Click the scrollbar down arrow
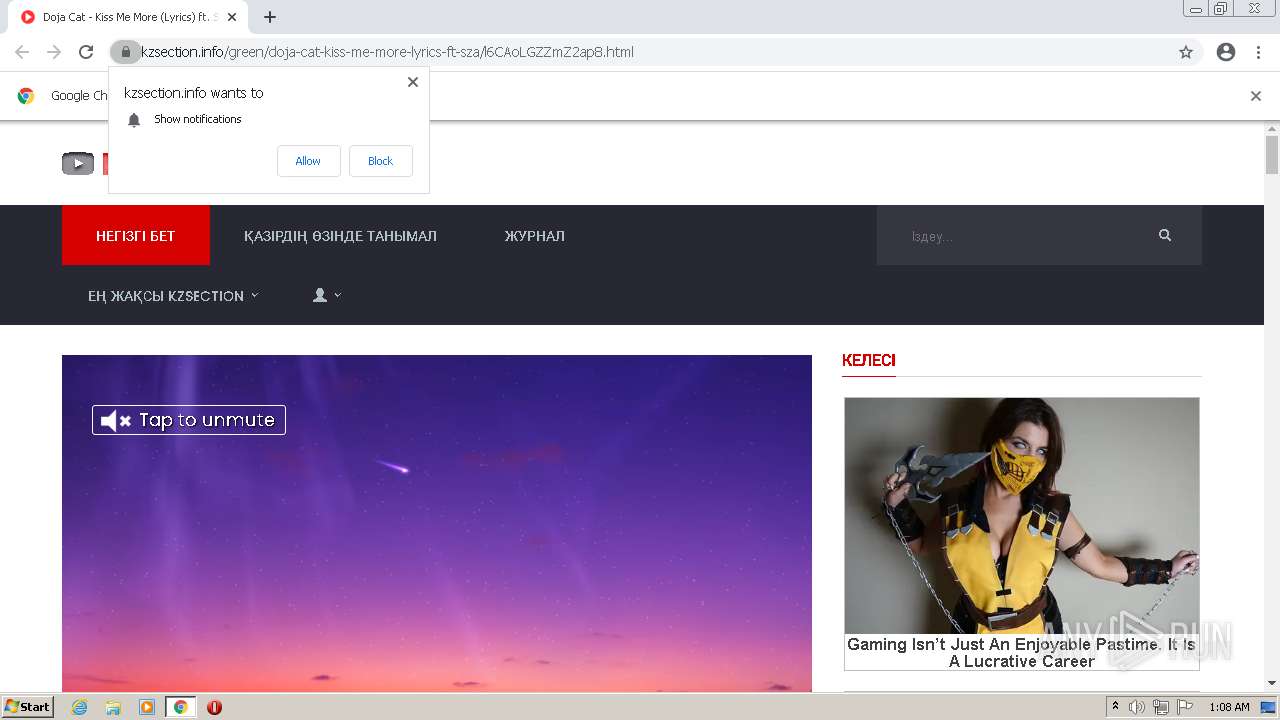The height and width of the screenshot is (720, 1280). (1272, 683)
